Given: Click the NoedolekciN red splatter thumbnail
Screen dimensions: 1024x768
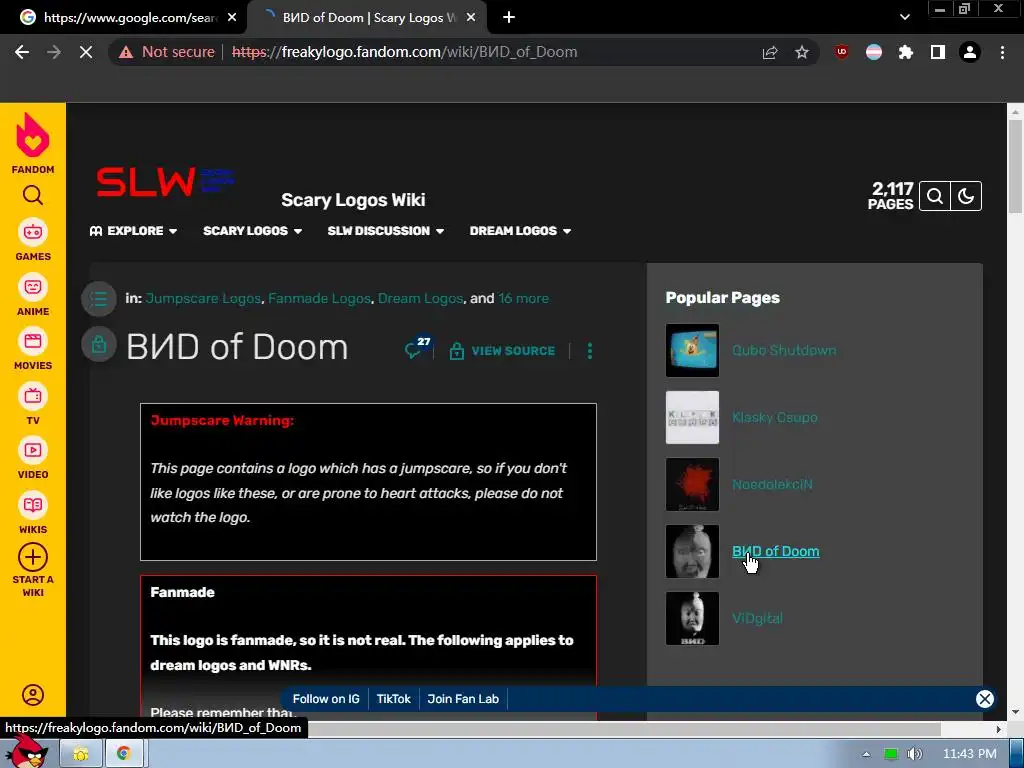Looking at the screenshot, I should click(692, 485).
